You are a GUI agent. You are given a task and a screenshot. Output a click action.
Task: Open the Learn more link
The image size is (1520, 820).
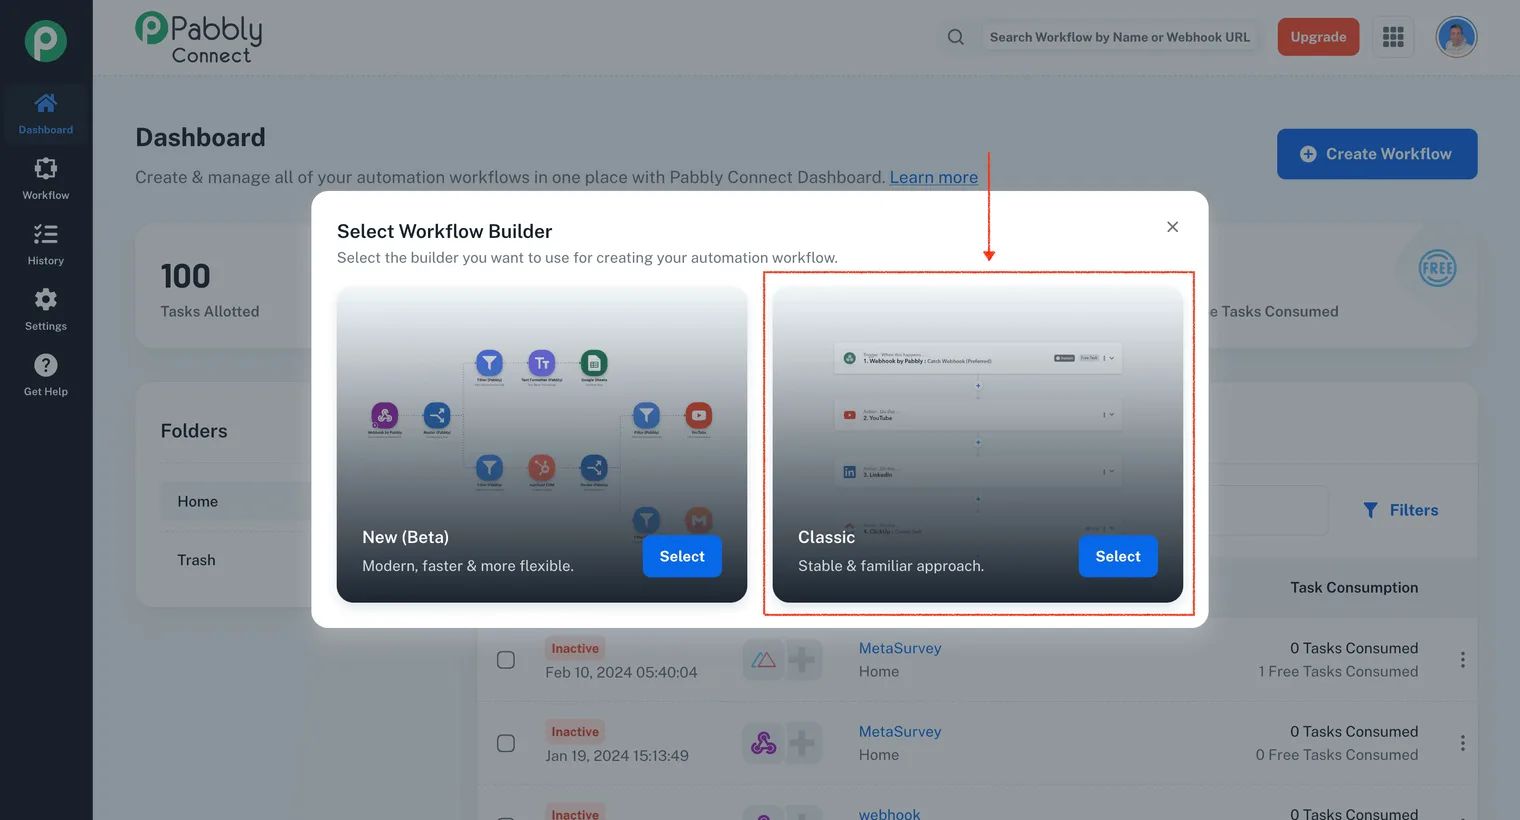[x=934, y=177]
